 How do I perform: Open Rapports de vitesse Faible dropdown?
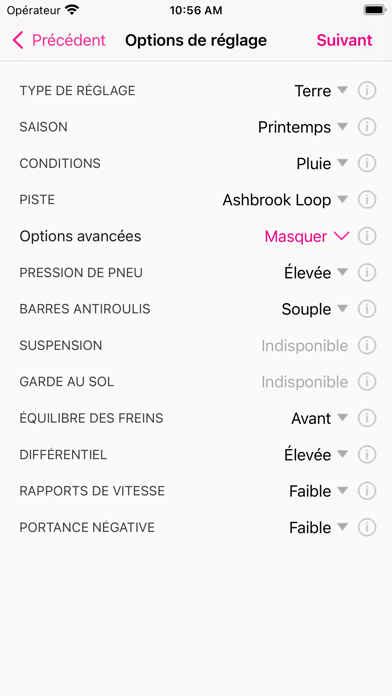click(x=318, y=491)
